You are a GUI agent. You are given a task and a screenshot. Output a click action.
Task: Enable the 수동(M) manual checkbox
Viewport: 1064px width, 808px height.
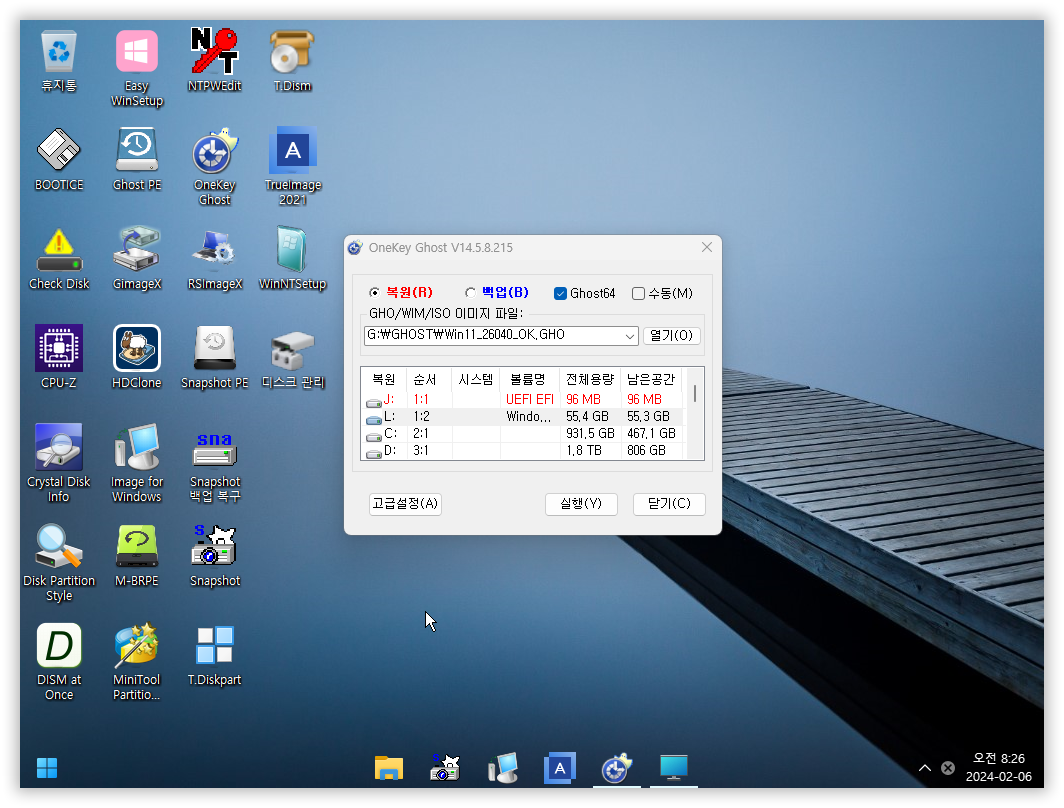tap(638, 293)
